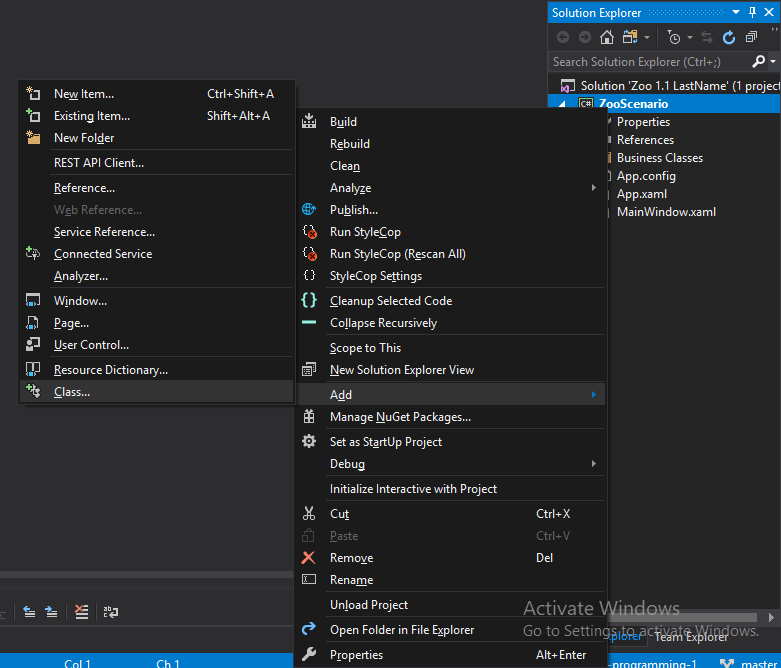Click Collapse All in Solution Explorer toolbar

point(749,37)
